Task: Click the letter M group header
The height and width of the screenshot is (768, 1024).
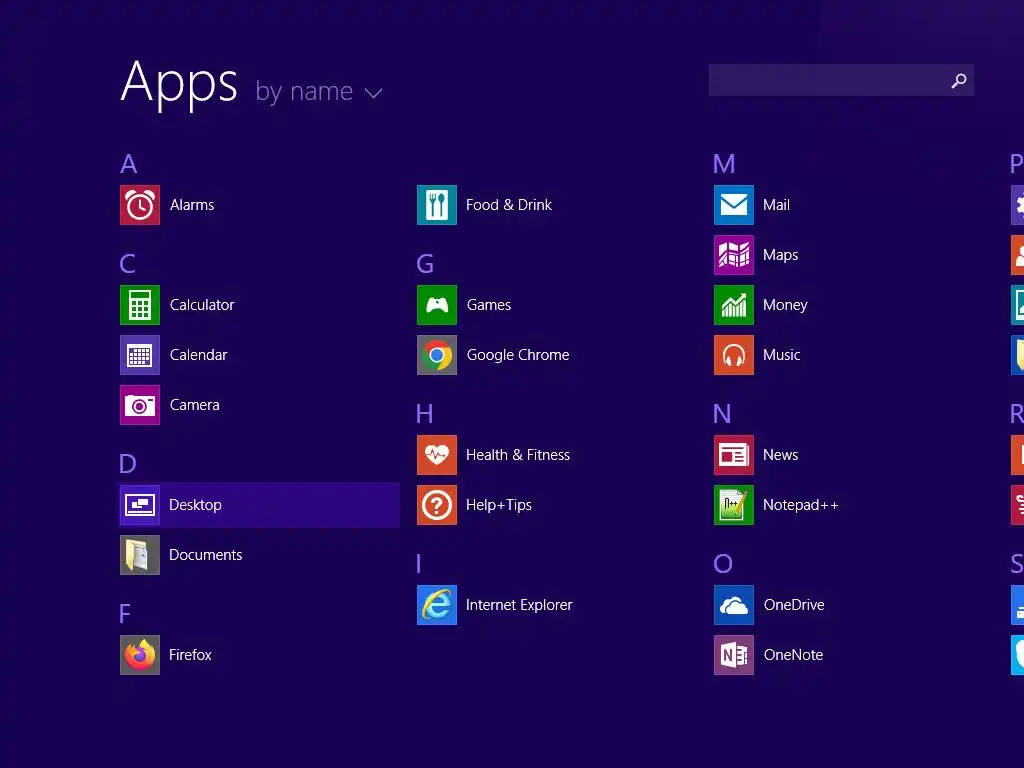Action: click(x=724, y=164)
